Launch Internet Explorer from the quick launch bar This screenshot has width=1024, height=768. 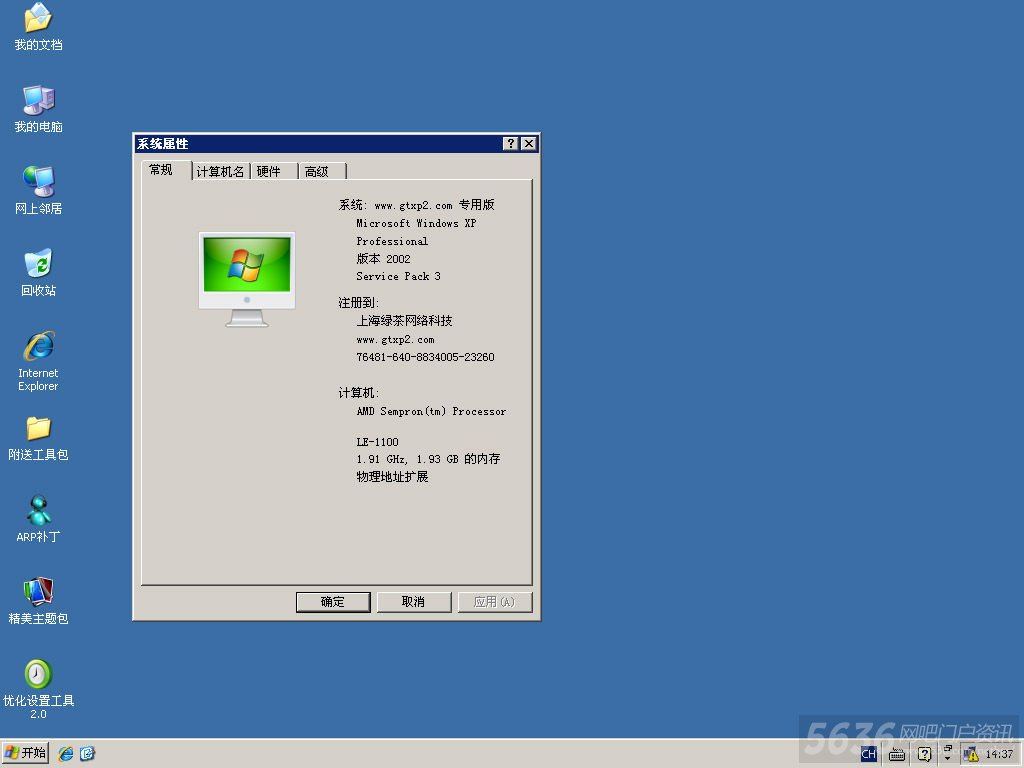[x=65, y=754]
